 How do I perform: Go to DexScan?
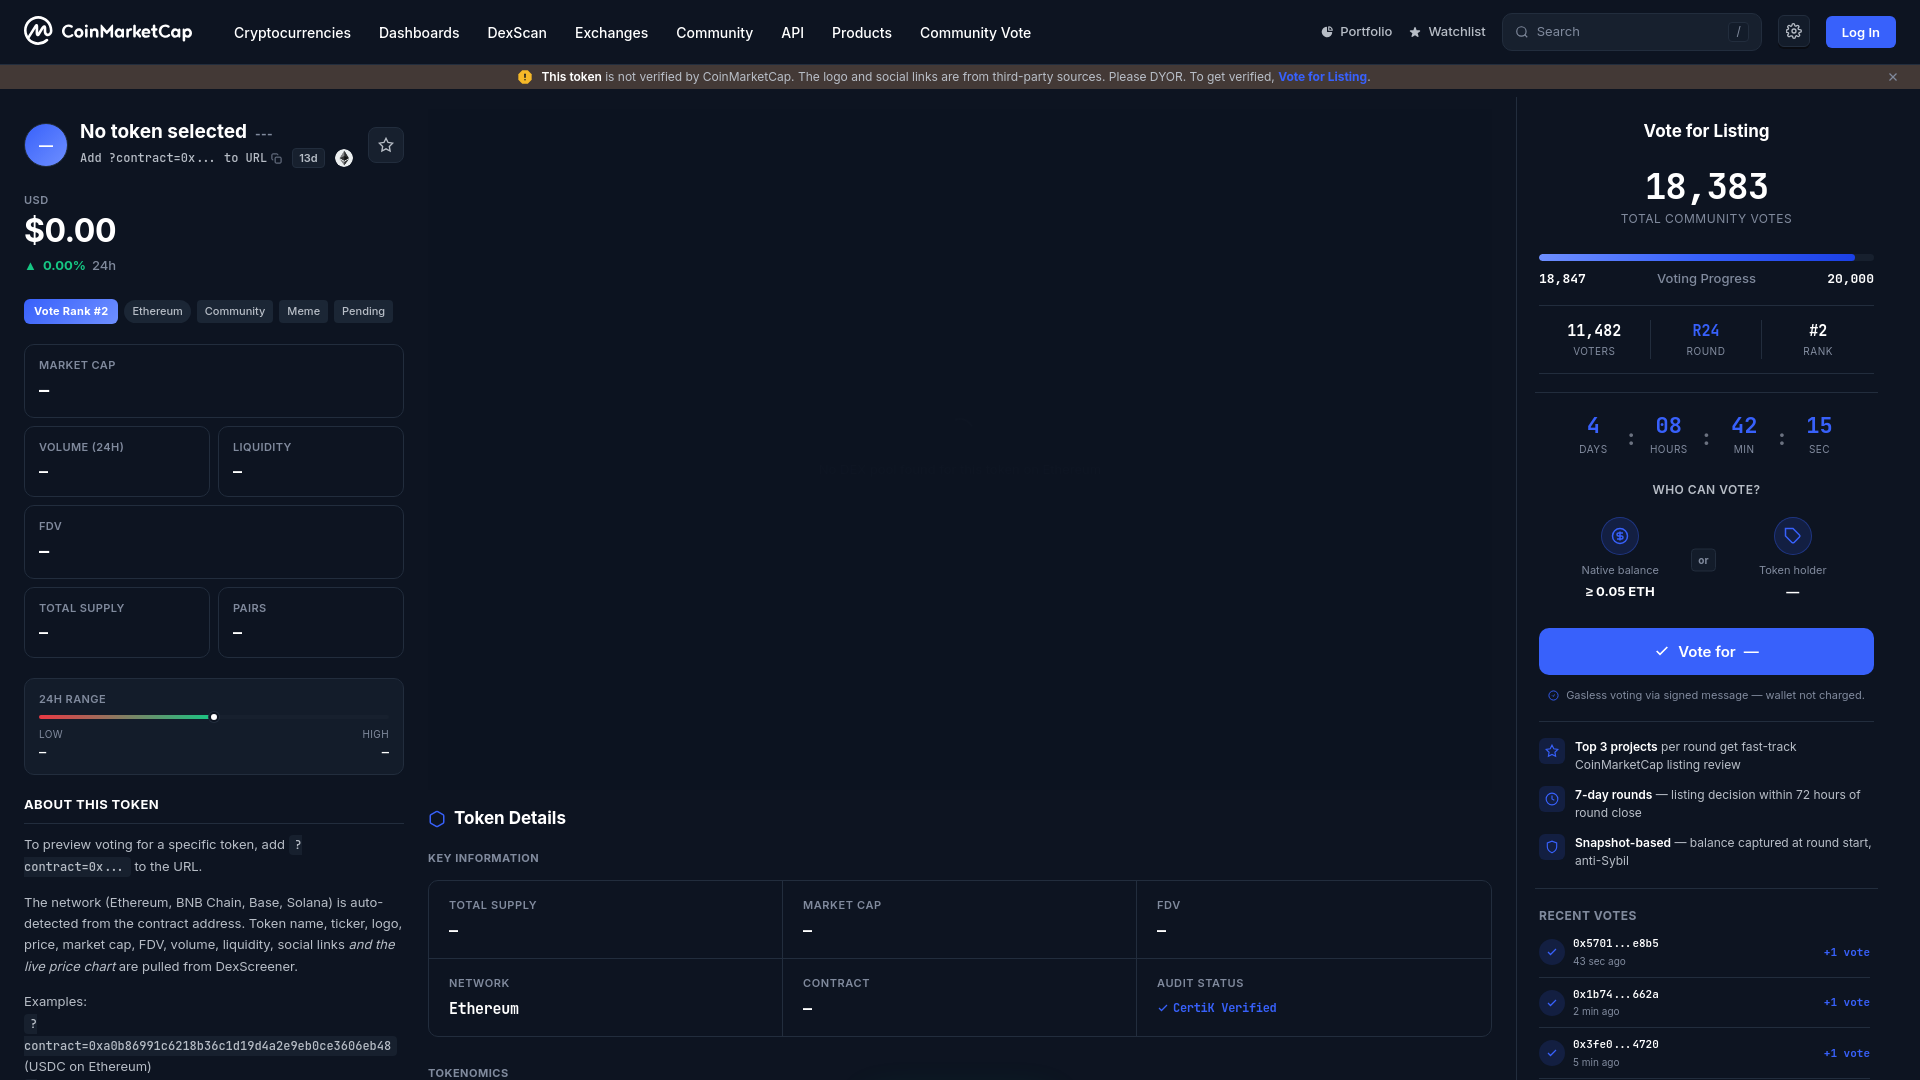click(x=517, y=33)
